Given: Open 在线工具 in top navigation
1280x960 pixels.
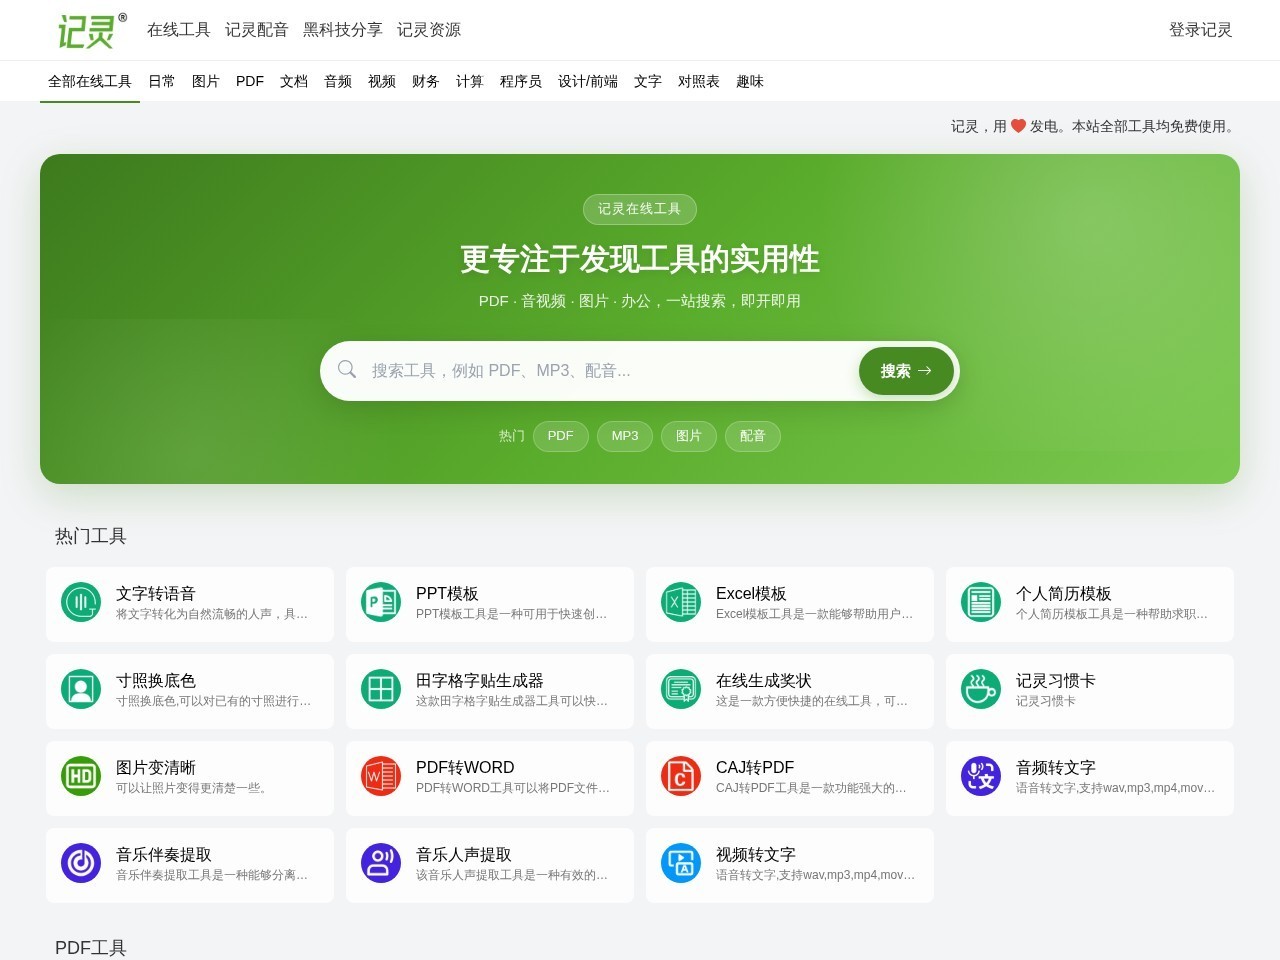Looking at the screenshot, I should pos(179,30).
